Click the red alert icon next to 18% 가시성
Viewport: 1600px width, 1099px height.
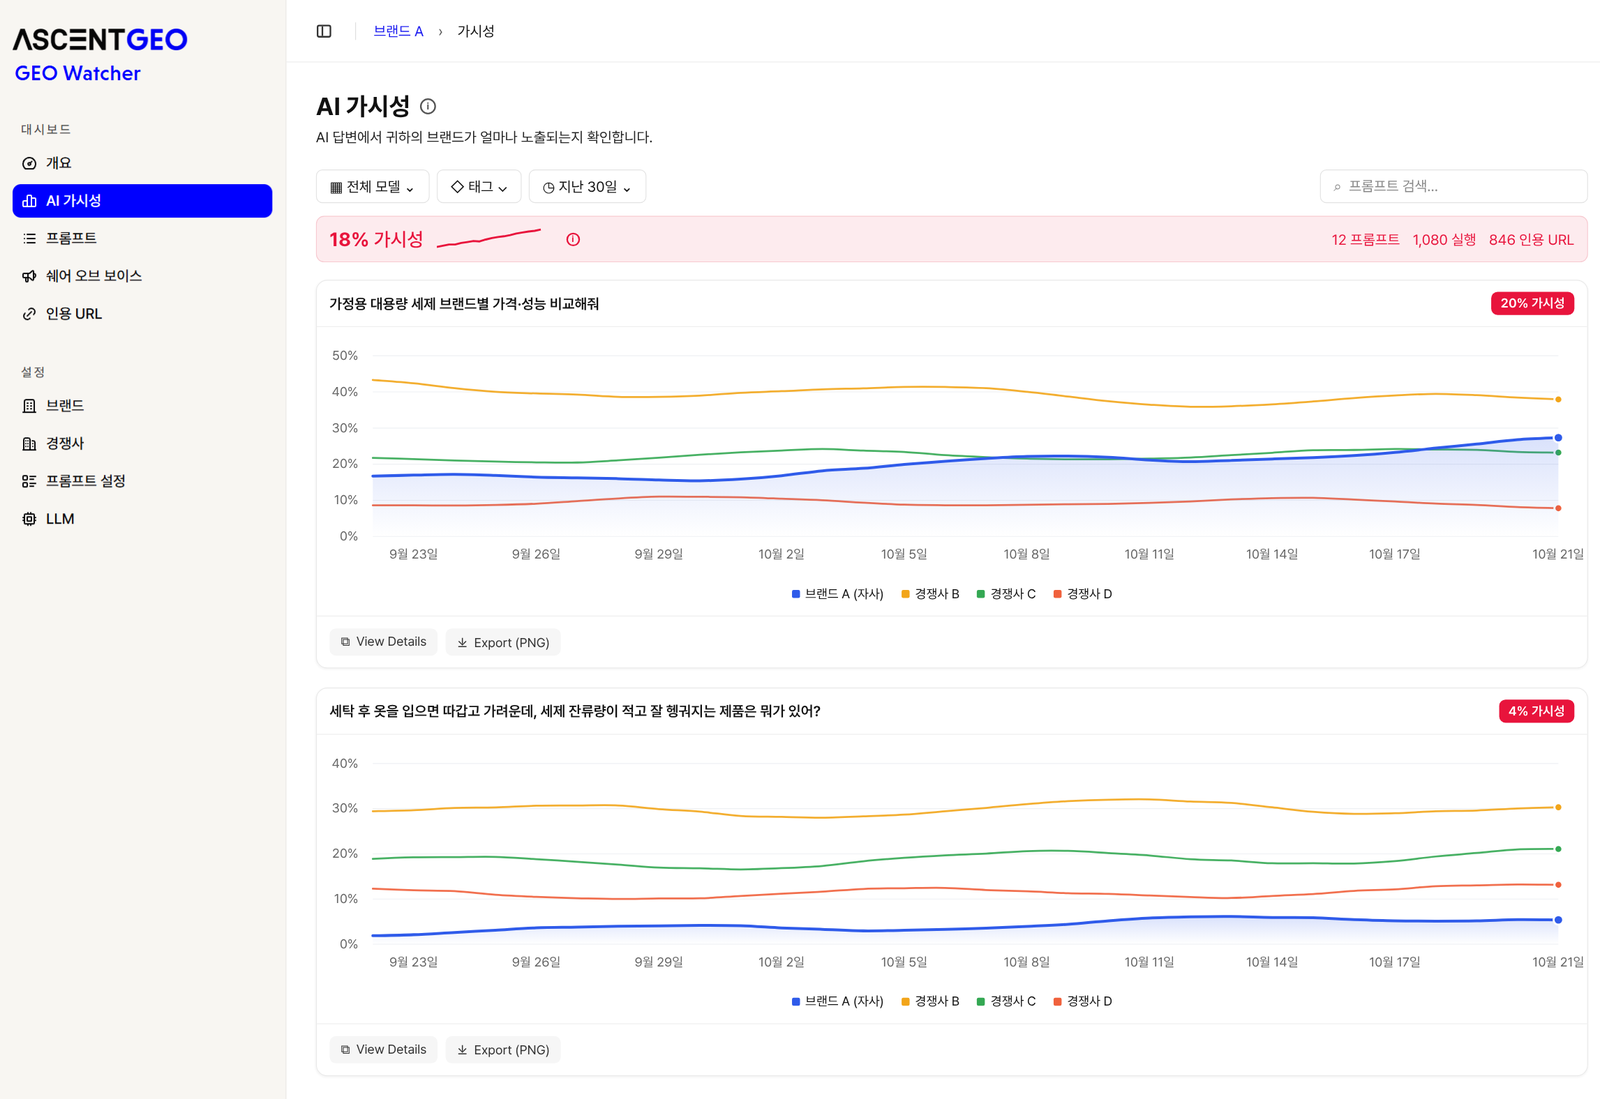click(573, 240)
